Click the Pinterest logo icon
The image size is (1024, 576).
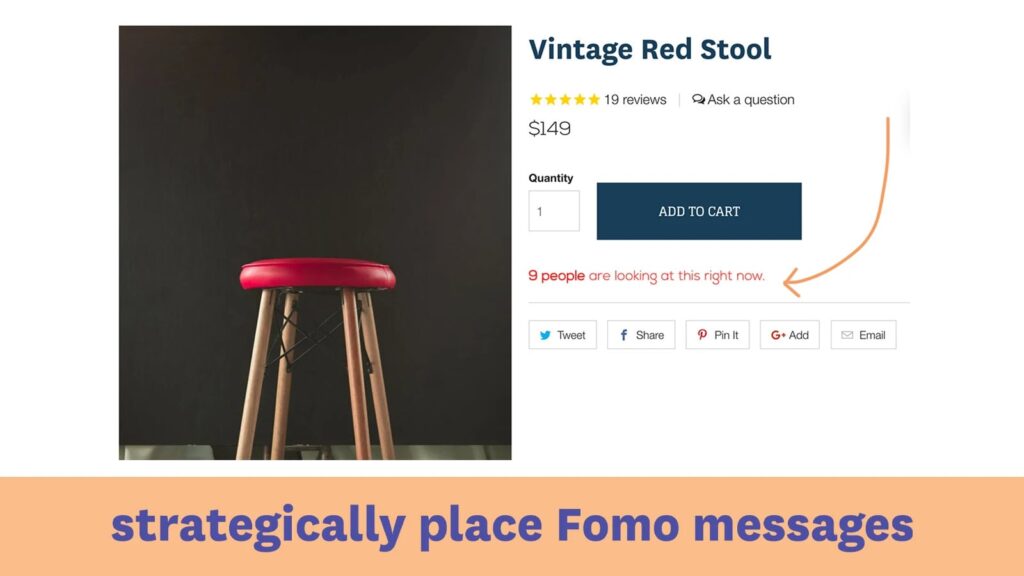(702, 334)
